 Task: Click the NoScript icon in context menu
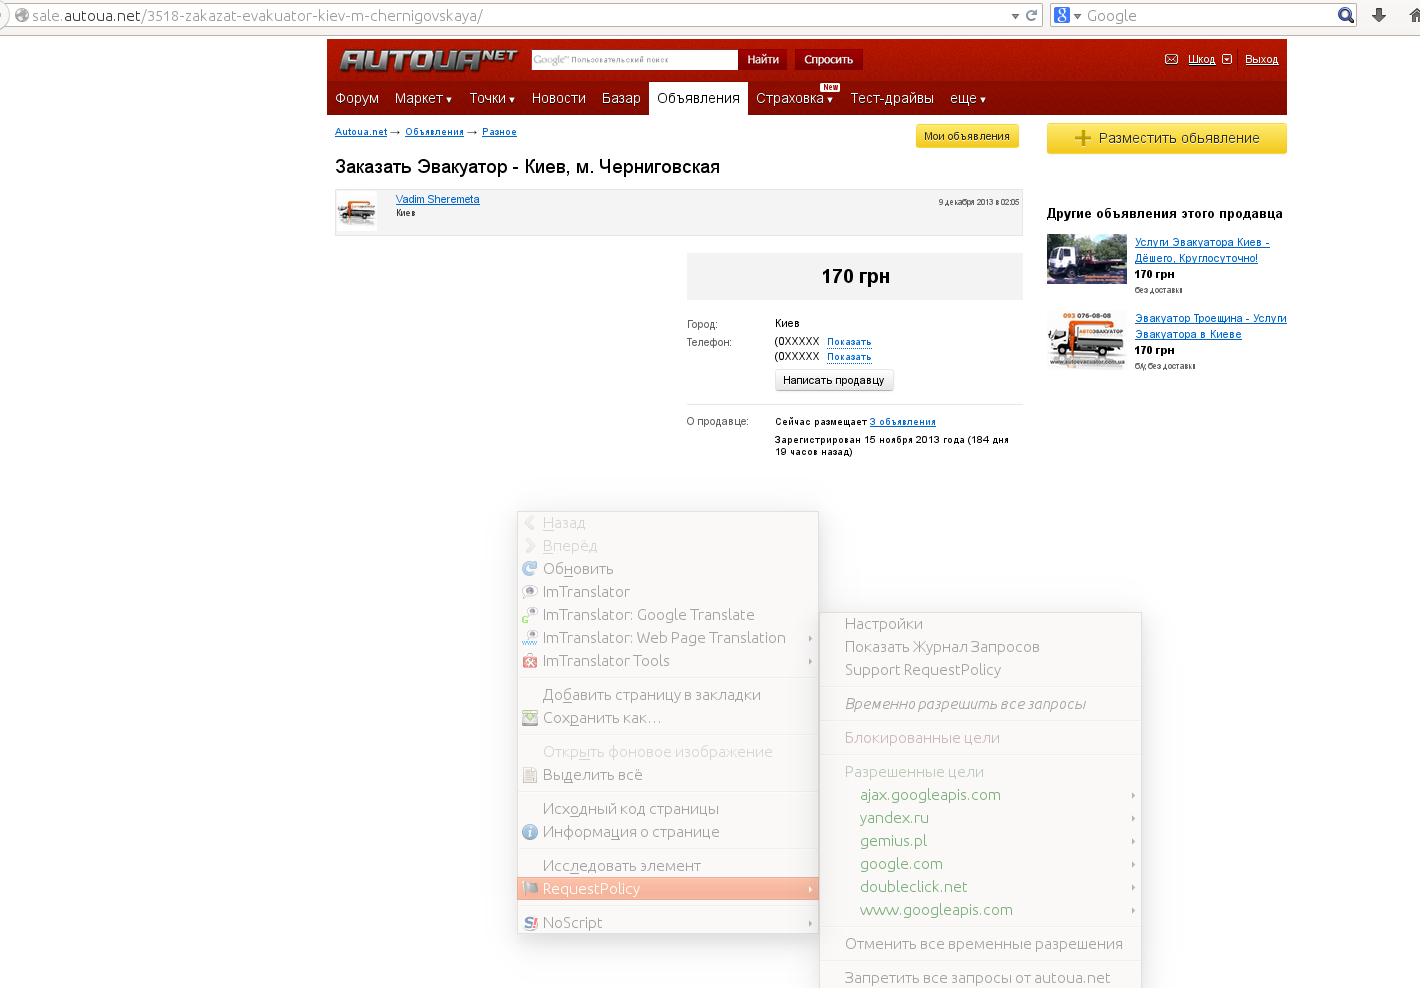(x=530, y=923)
